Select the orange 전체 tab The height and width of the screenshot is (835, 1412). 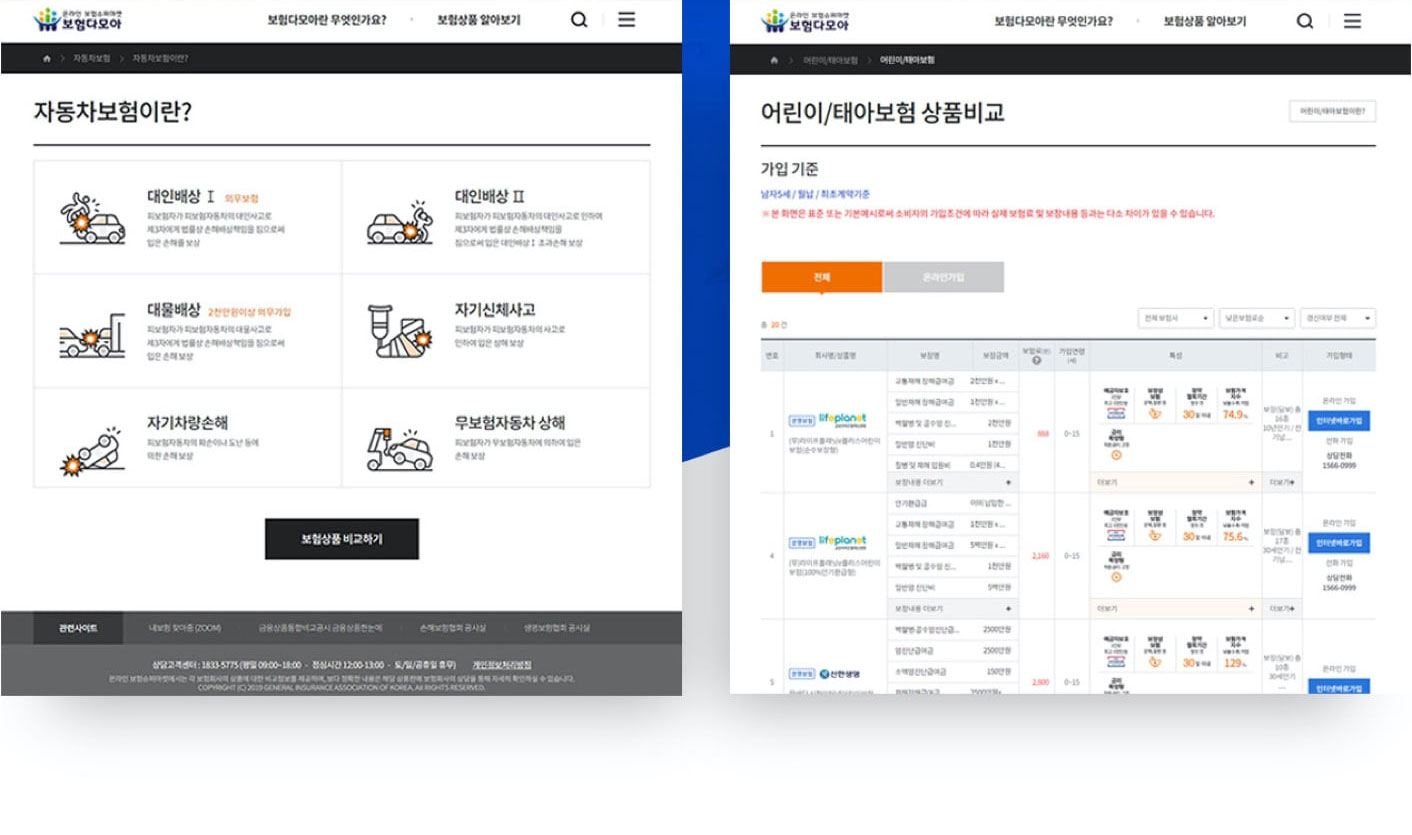click(821, 277)
